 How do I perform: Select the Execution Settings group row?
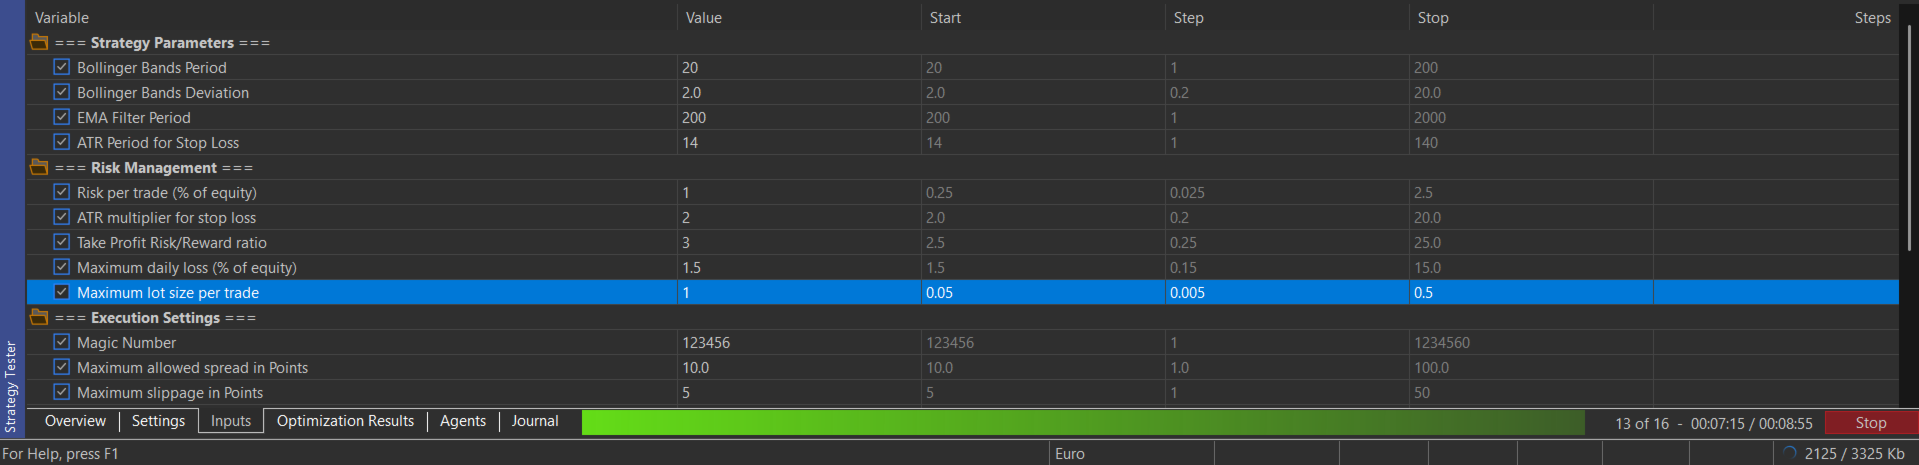click(x=963, y=317)
